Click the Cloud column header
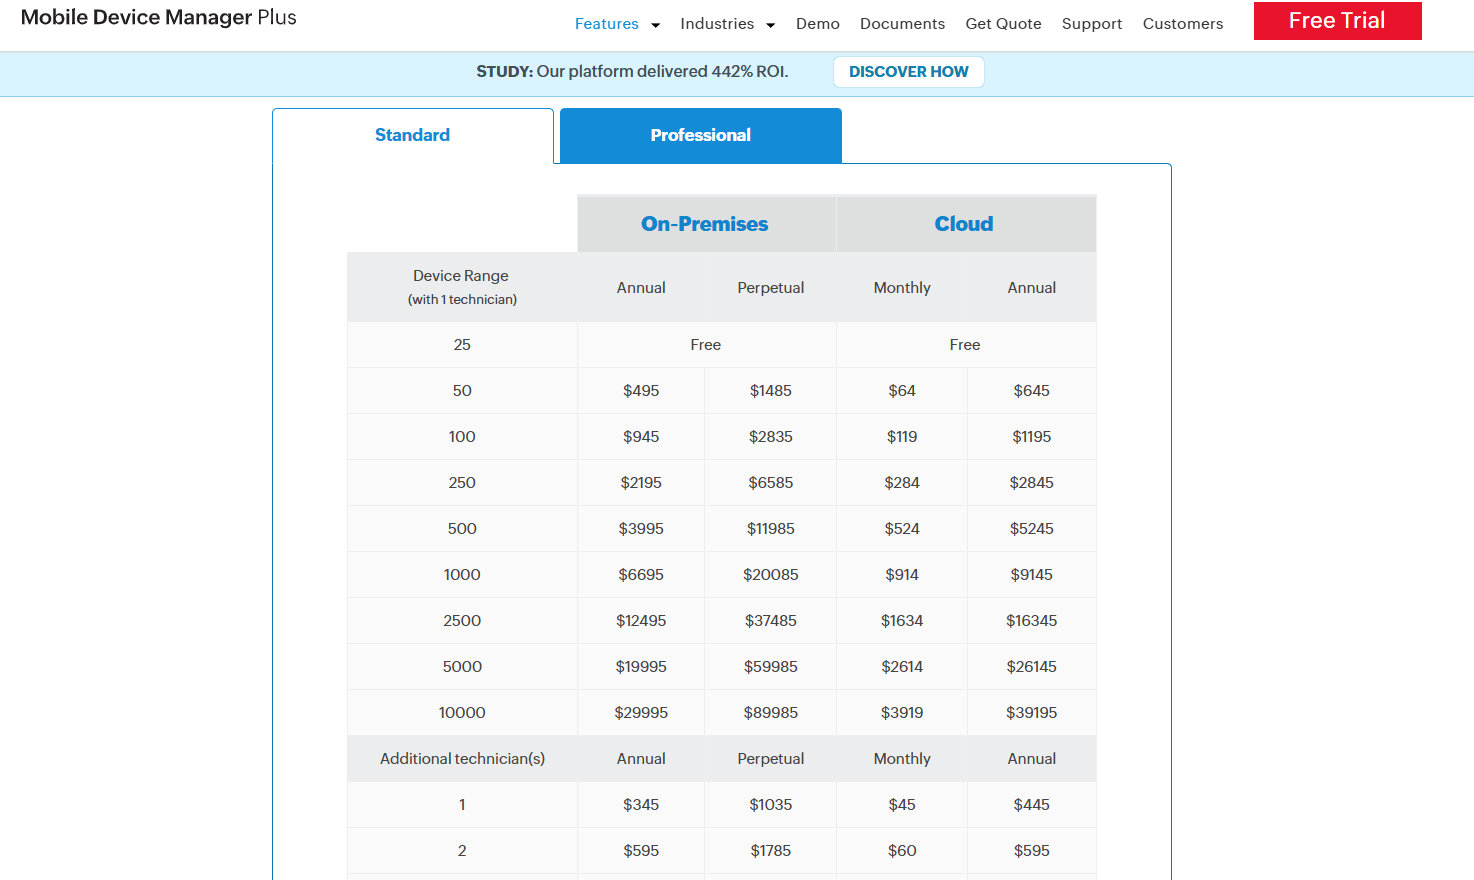 tap(964, 224)
